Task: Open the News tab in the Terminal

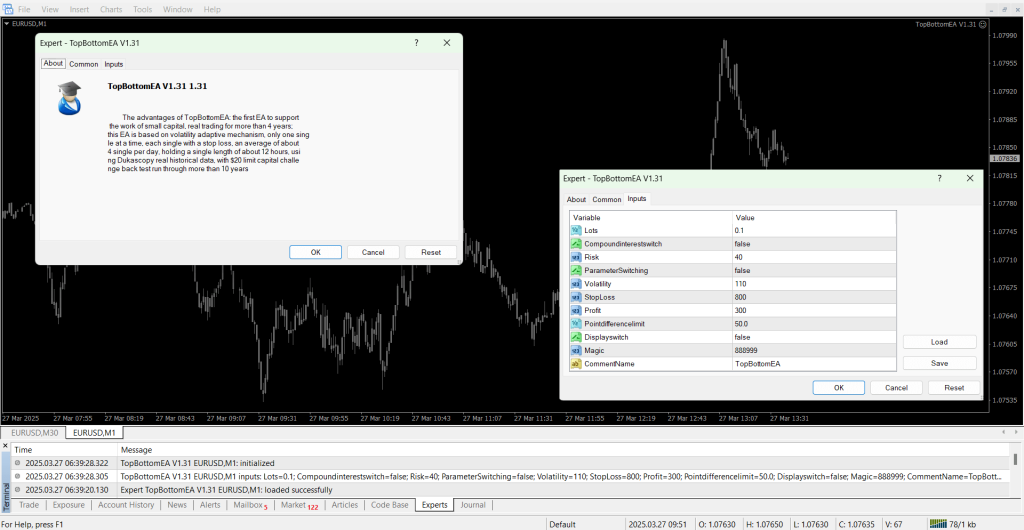Action: pos(177,505)
